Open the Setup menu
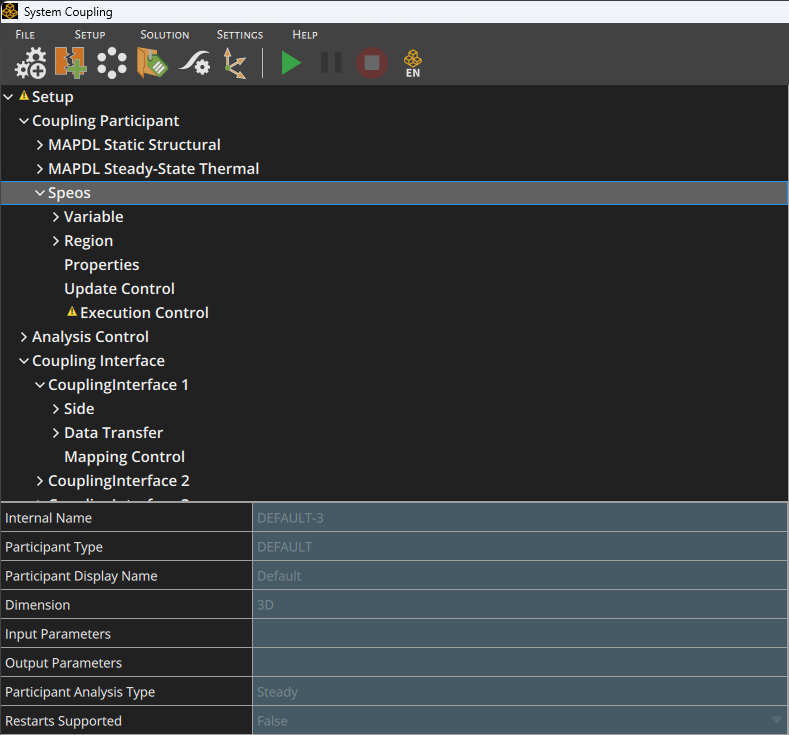Image resolution: width=789 pixels, height=735 pixels. click(90, 35)
